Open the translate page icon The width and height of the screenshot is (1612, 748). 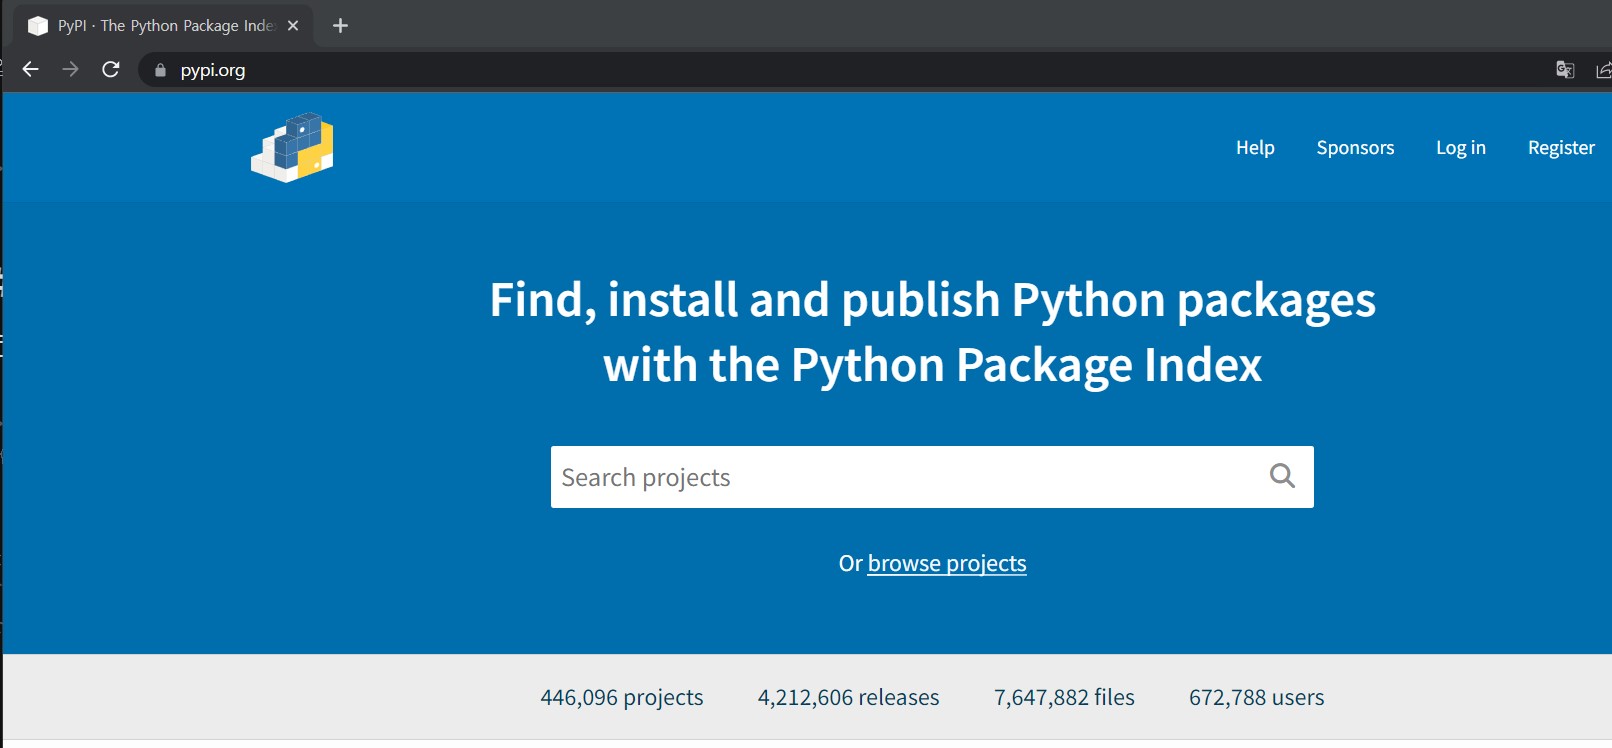pos(1565,69)
